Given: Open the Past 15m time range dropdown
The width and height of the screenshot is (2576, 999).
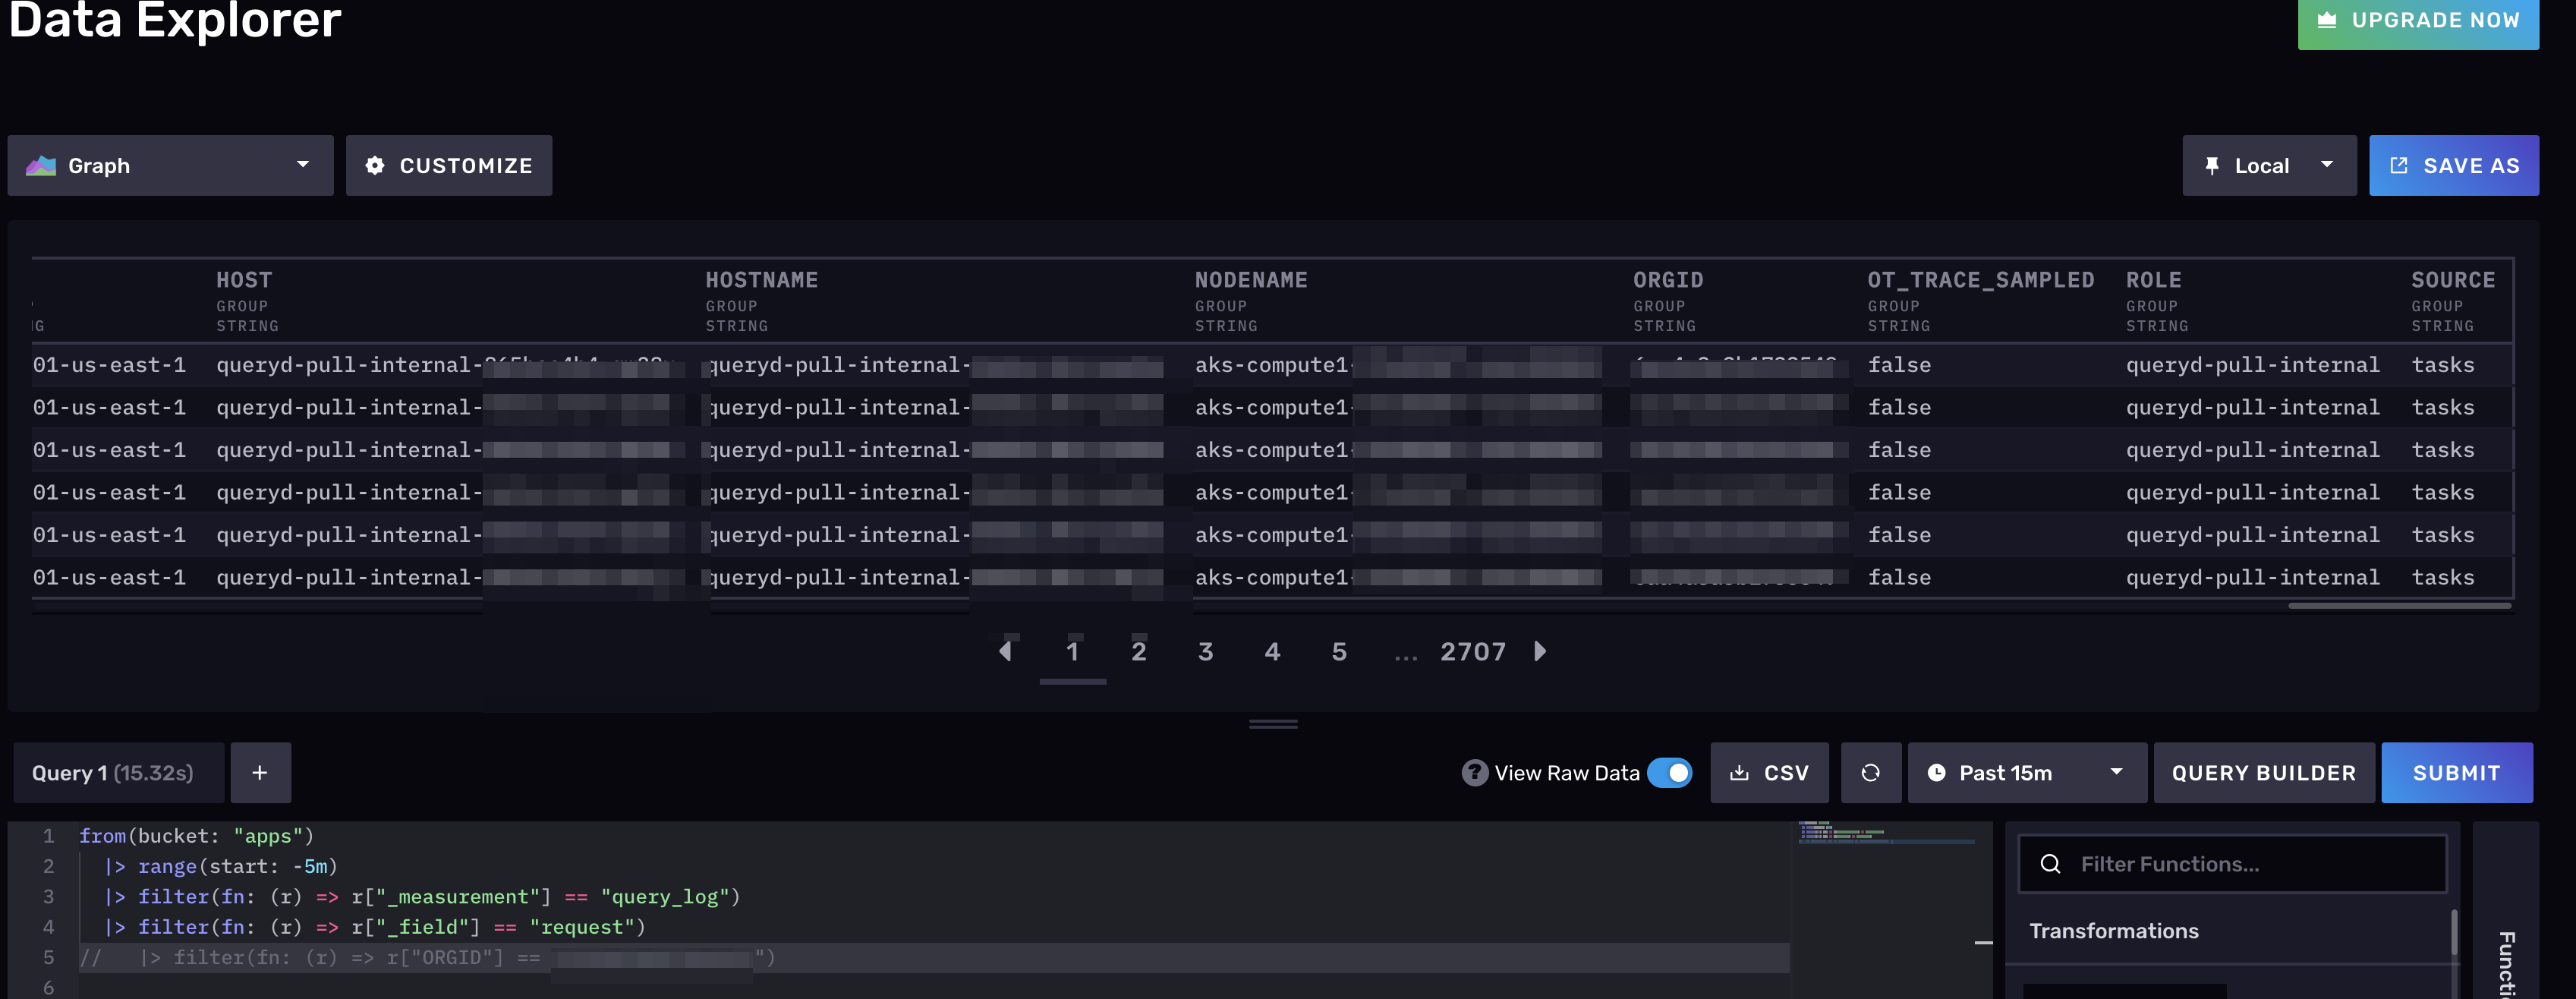Looking at the screenshot, I should coord(2115,772).
